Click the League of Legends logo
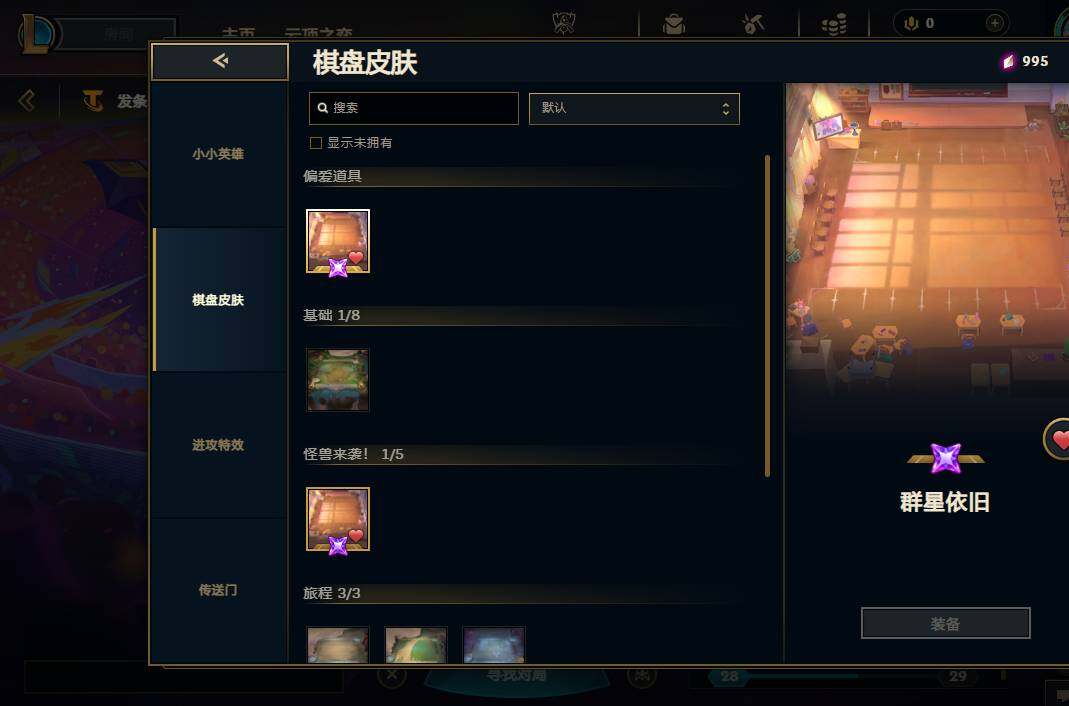 tap(35, 33)
